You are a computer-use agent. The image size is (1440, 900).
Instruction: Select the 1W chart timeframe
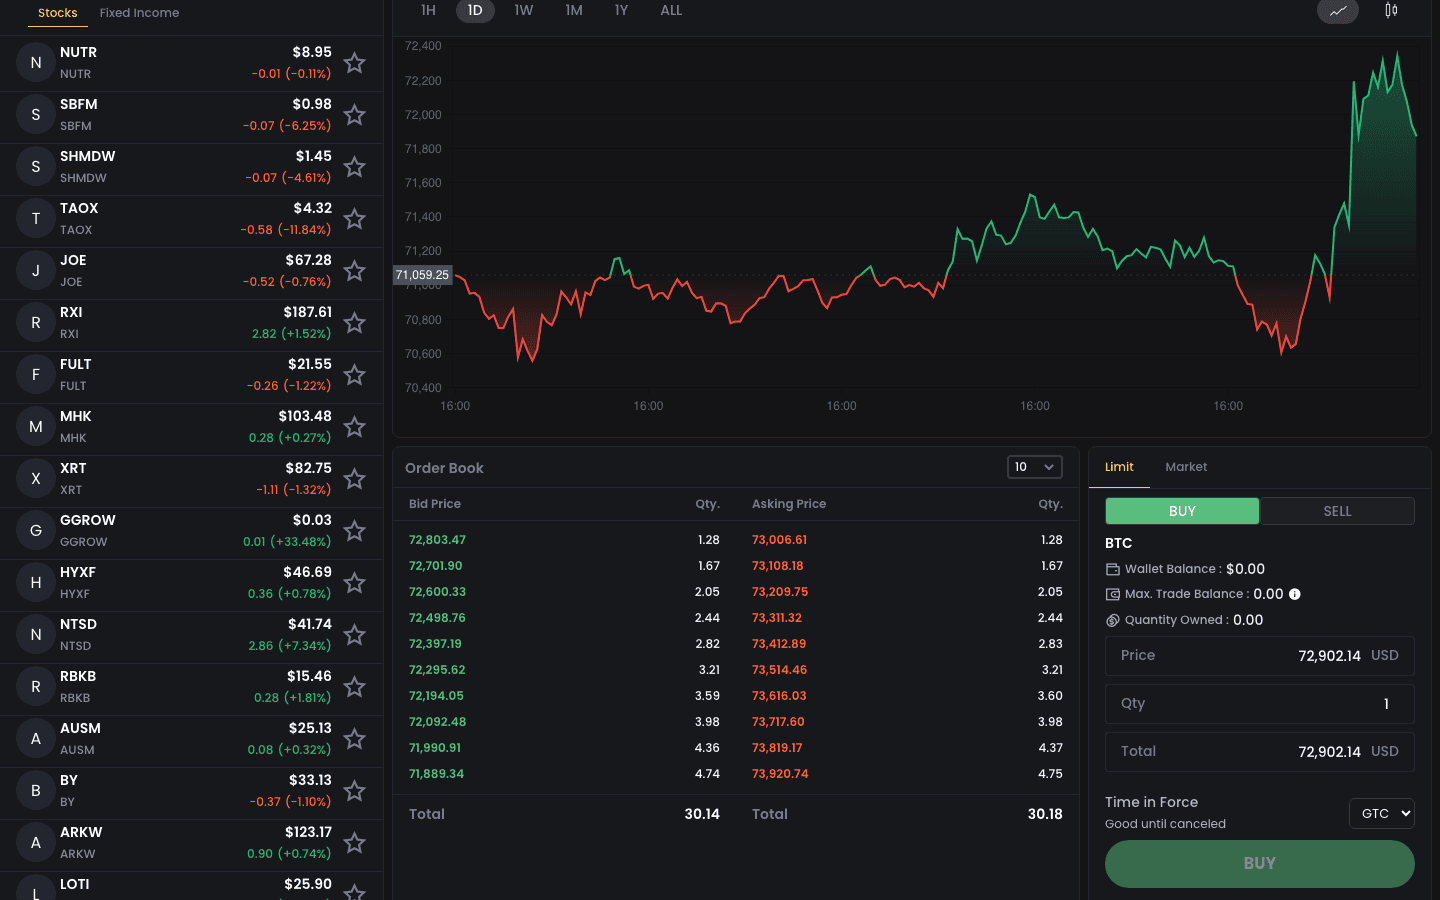pyautogui.click(x=523, y=11)
